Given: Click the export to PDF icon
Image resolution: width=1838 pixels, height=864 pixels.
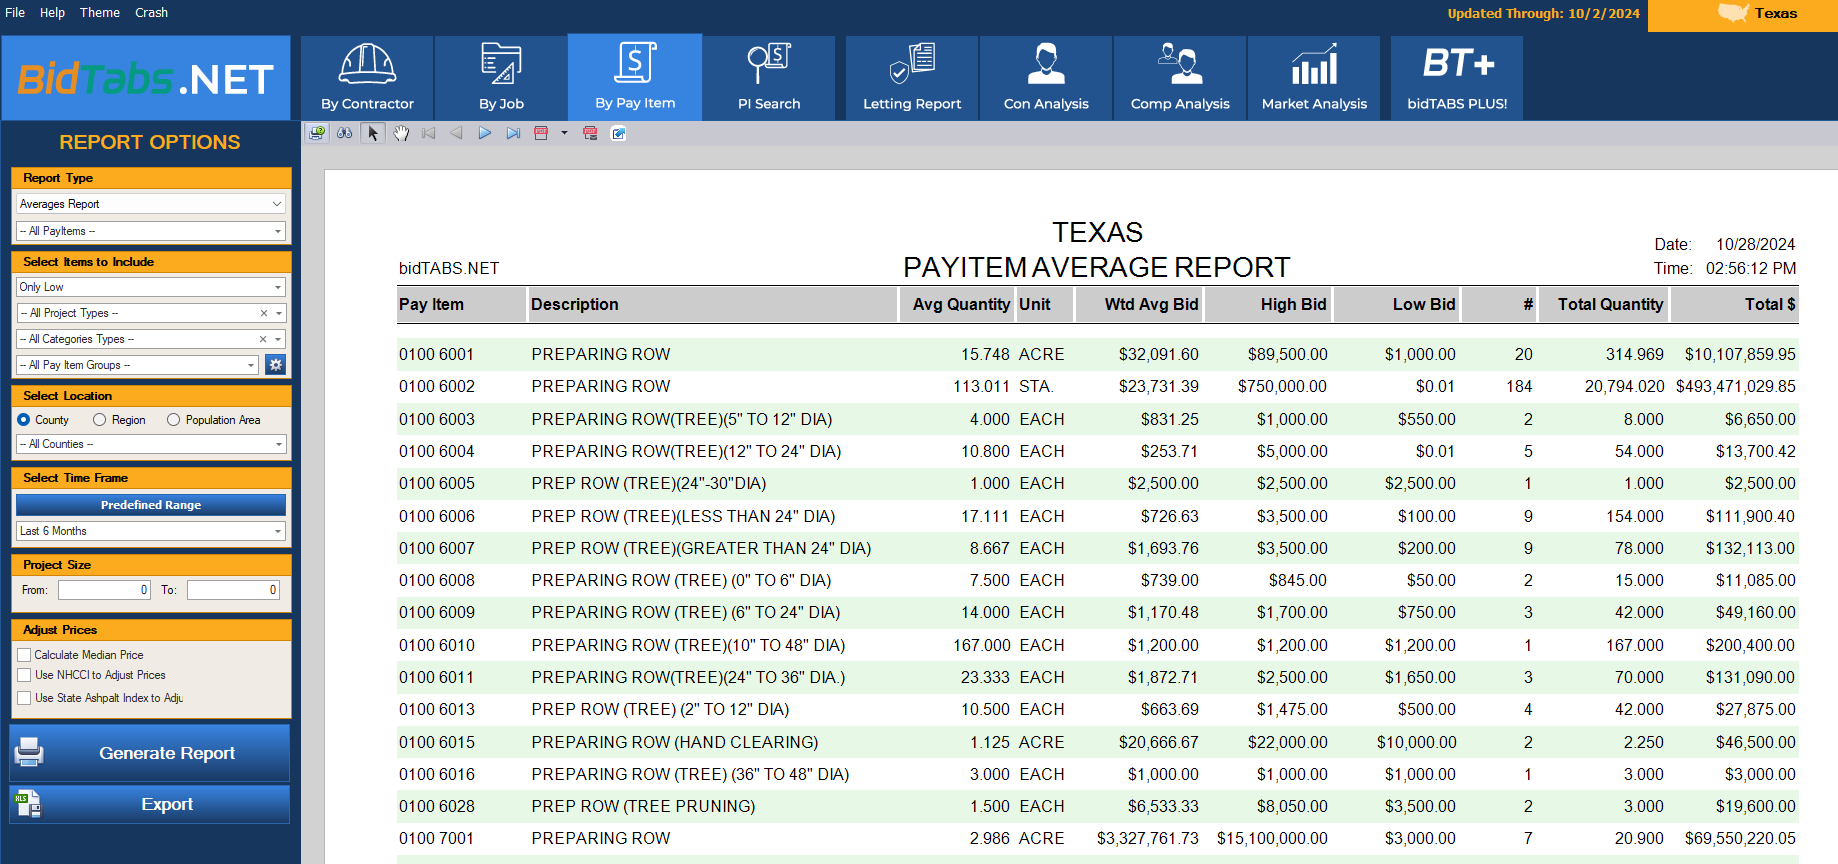Looking at the screenshot, I should point(541,133).
